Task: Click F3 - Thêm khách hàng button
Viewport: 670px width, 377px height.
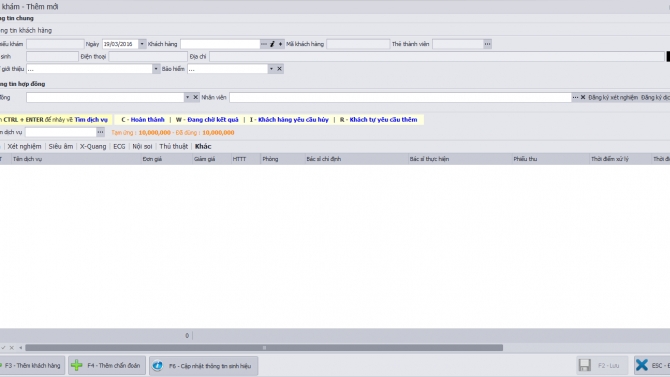Action: [32, 365]
